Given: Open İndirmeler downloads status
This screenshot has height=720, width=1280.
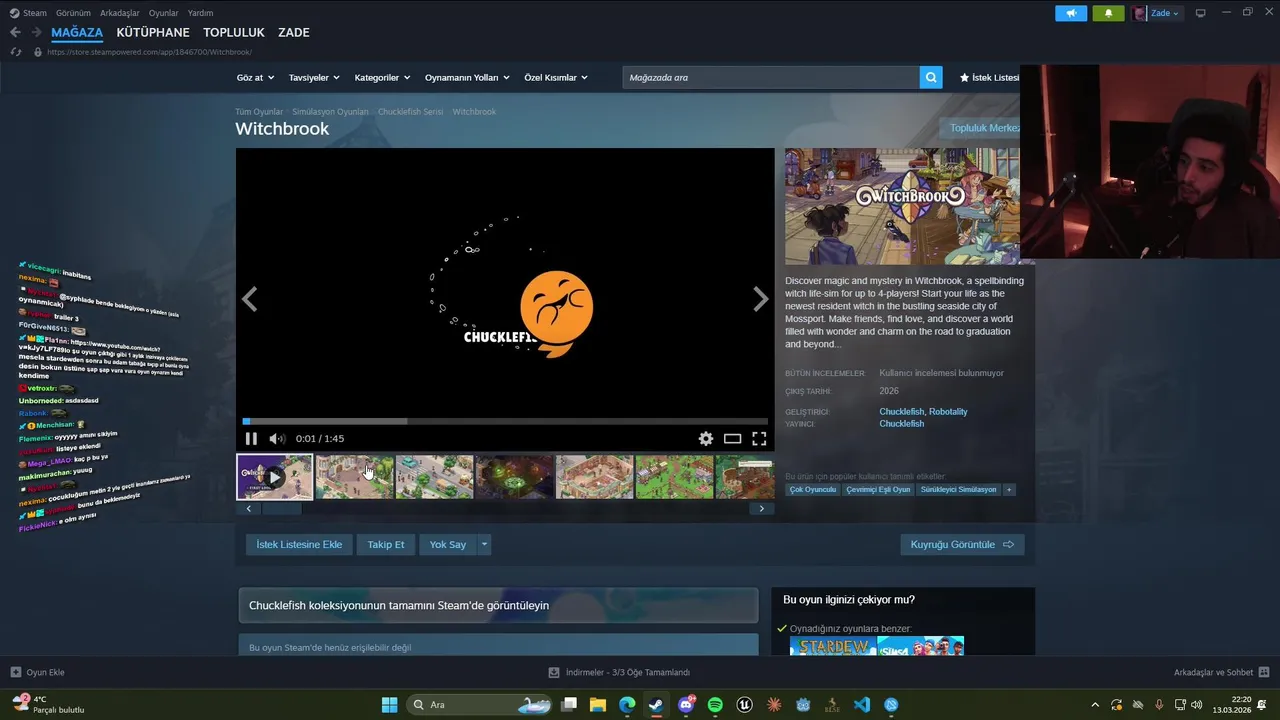Looking at the screenshot, I should [x=620, y=672].
